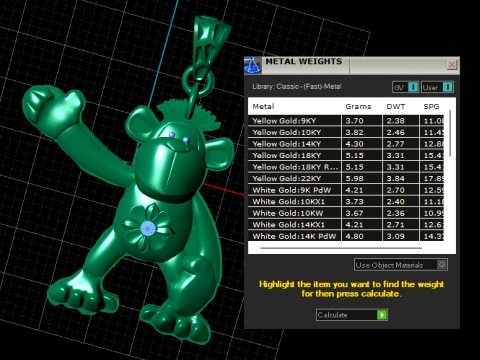The height and width of the screenshot is (360, 480).
Task: Sort by the Grams column header
Action: pos(358,106)
